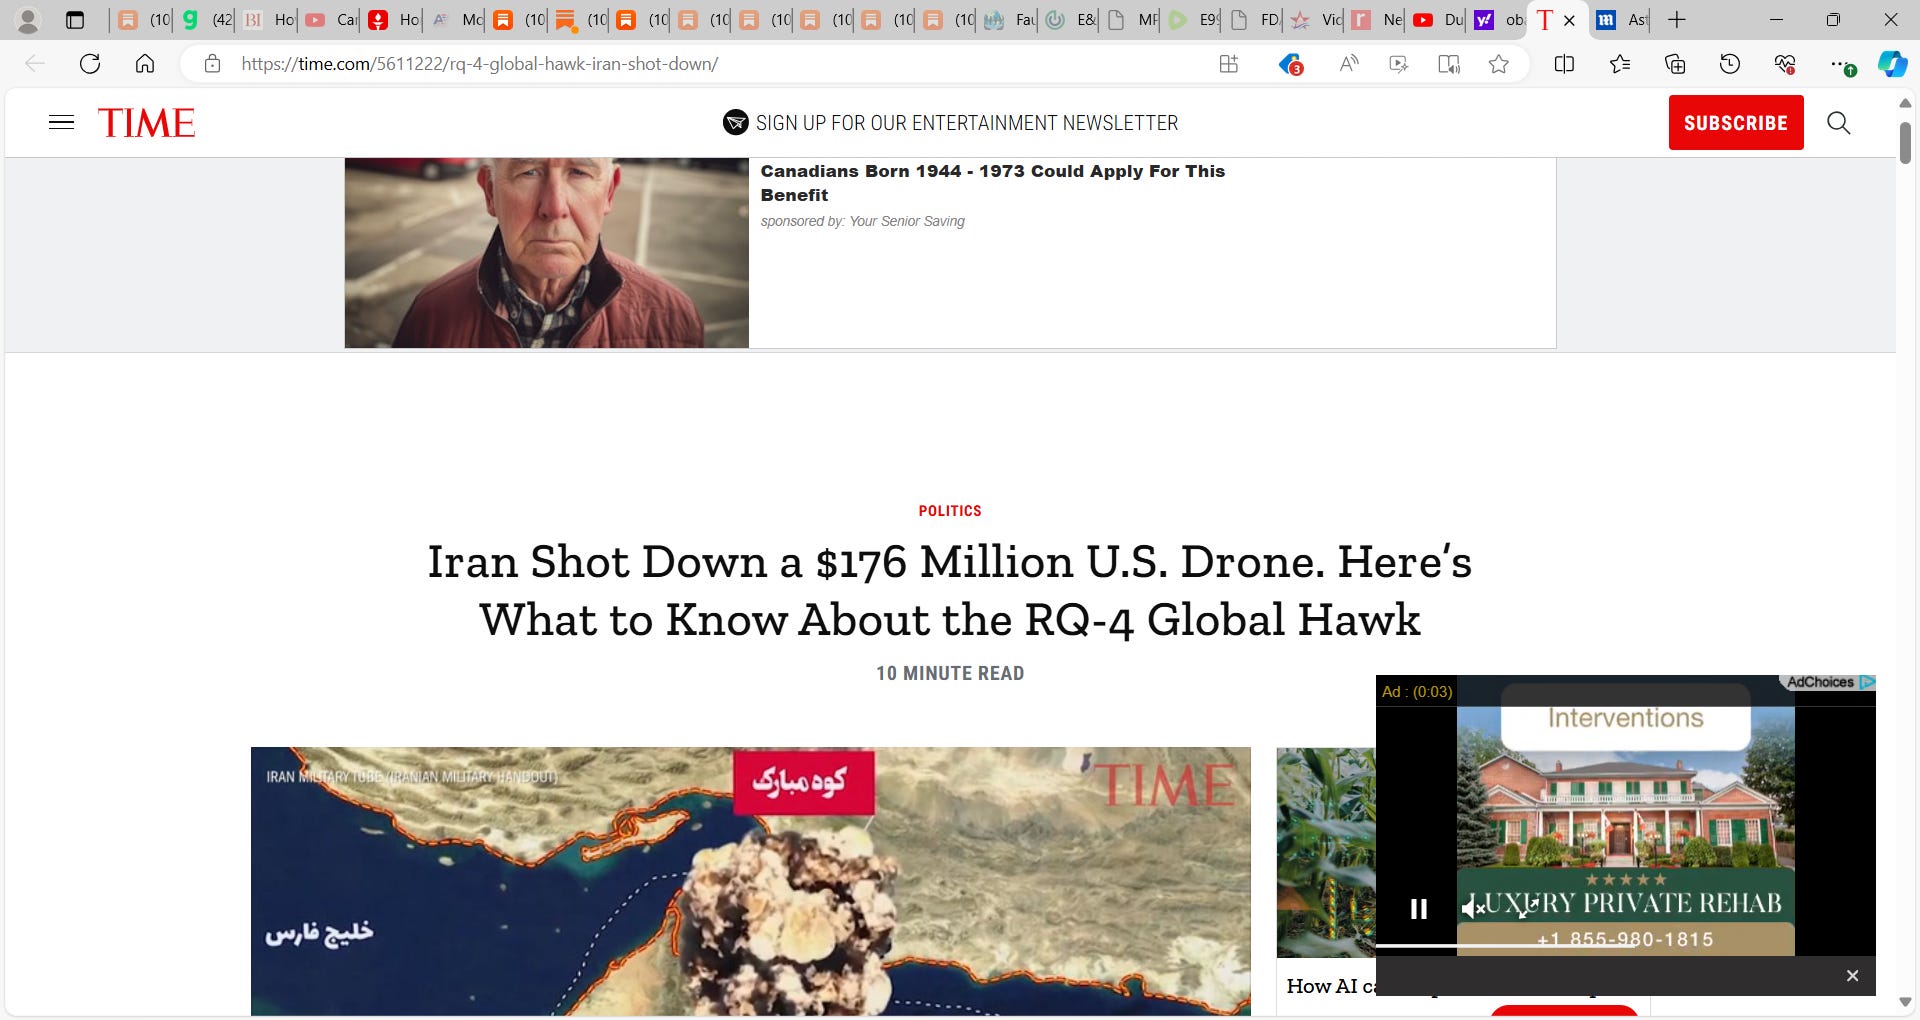Switch to the 'Mc' tab

point(455,20)
